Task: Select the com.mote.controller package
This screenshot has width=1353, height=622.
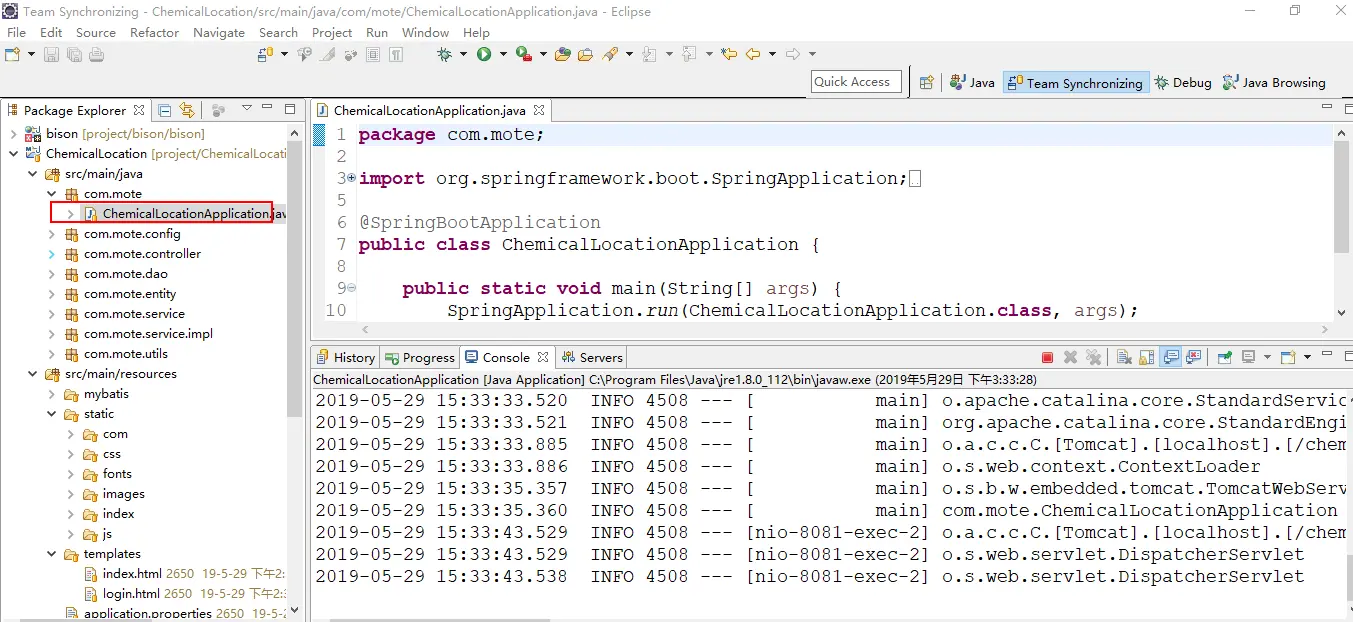Action: [142, 254]
